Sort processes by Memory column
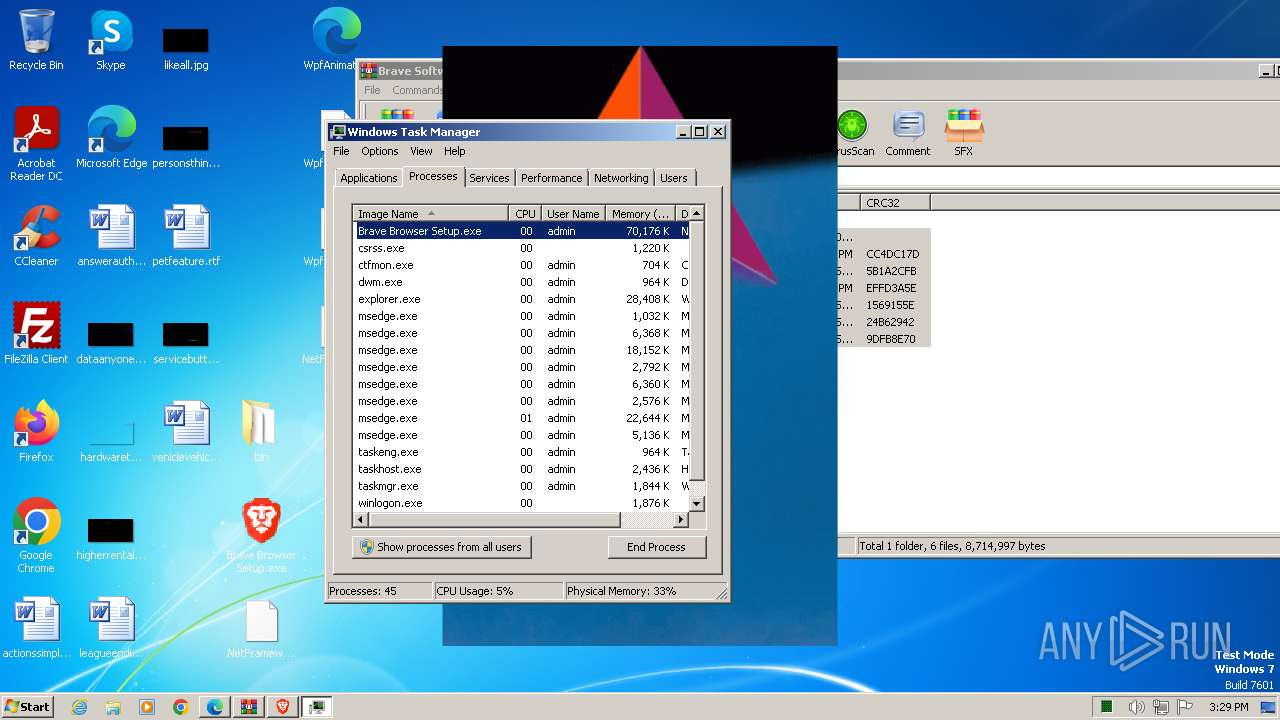1280x720 pixels. [641, 213]
